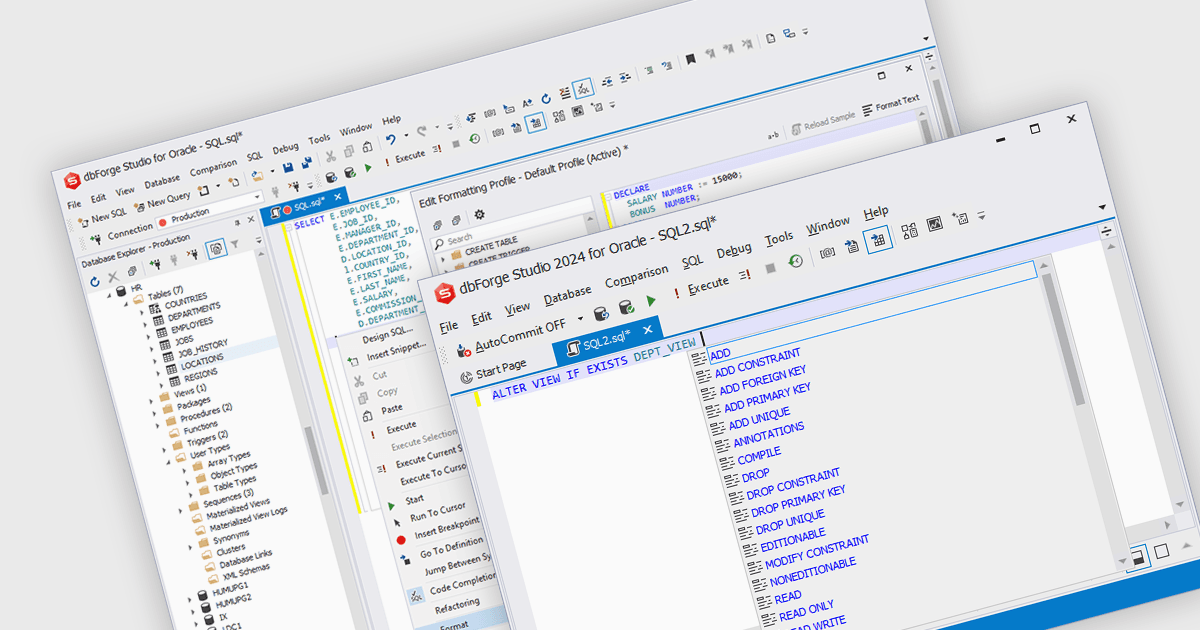Image resolution: width=1200 pixels, height=630 pixels.
Task: Click the green Start debugging arrow in the front window
Action: point(652,299)
